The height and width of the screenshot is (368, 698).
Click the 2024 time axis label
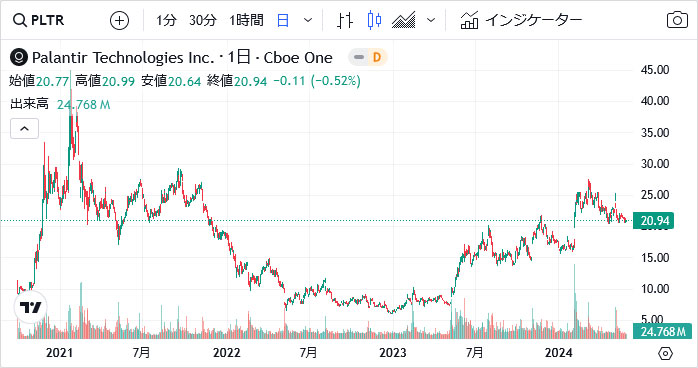559,353
